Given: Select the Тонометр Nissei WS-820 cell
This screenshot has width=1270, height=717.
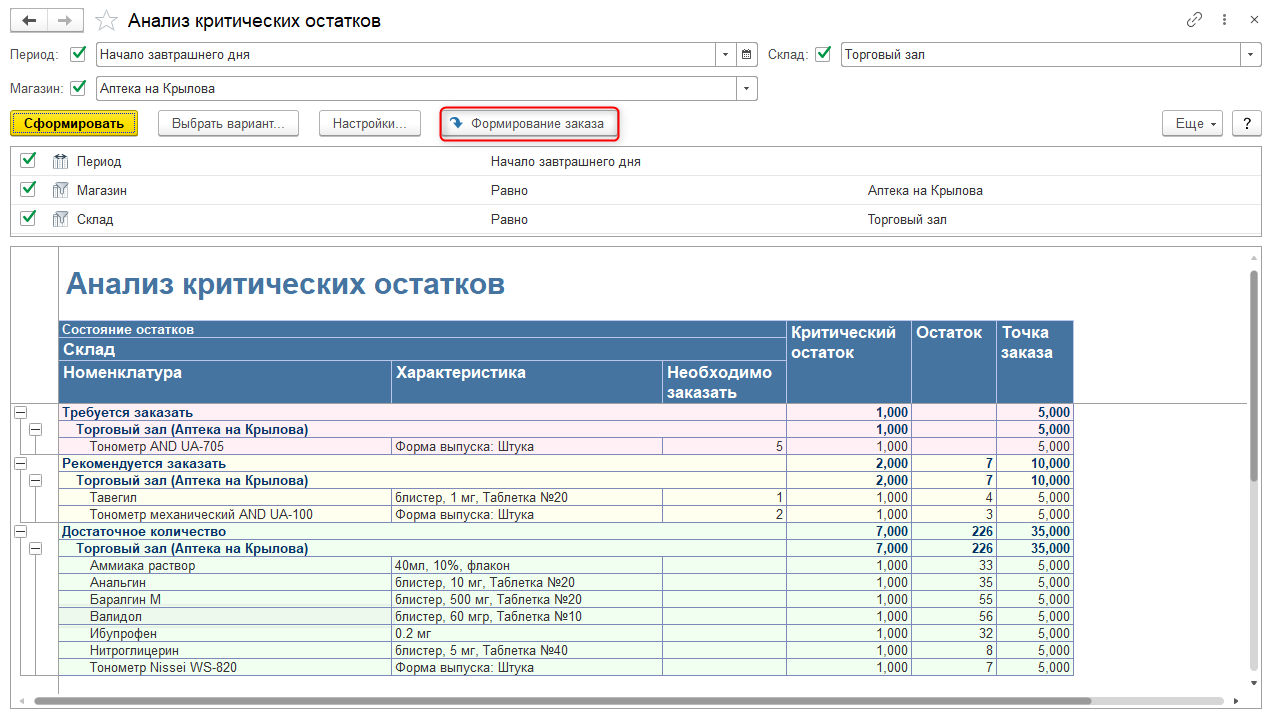Looking at the screenshot, I should pos(225,667).
